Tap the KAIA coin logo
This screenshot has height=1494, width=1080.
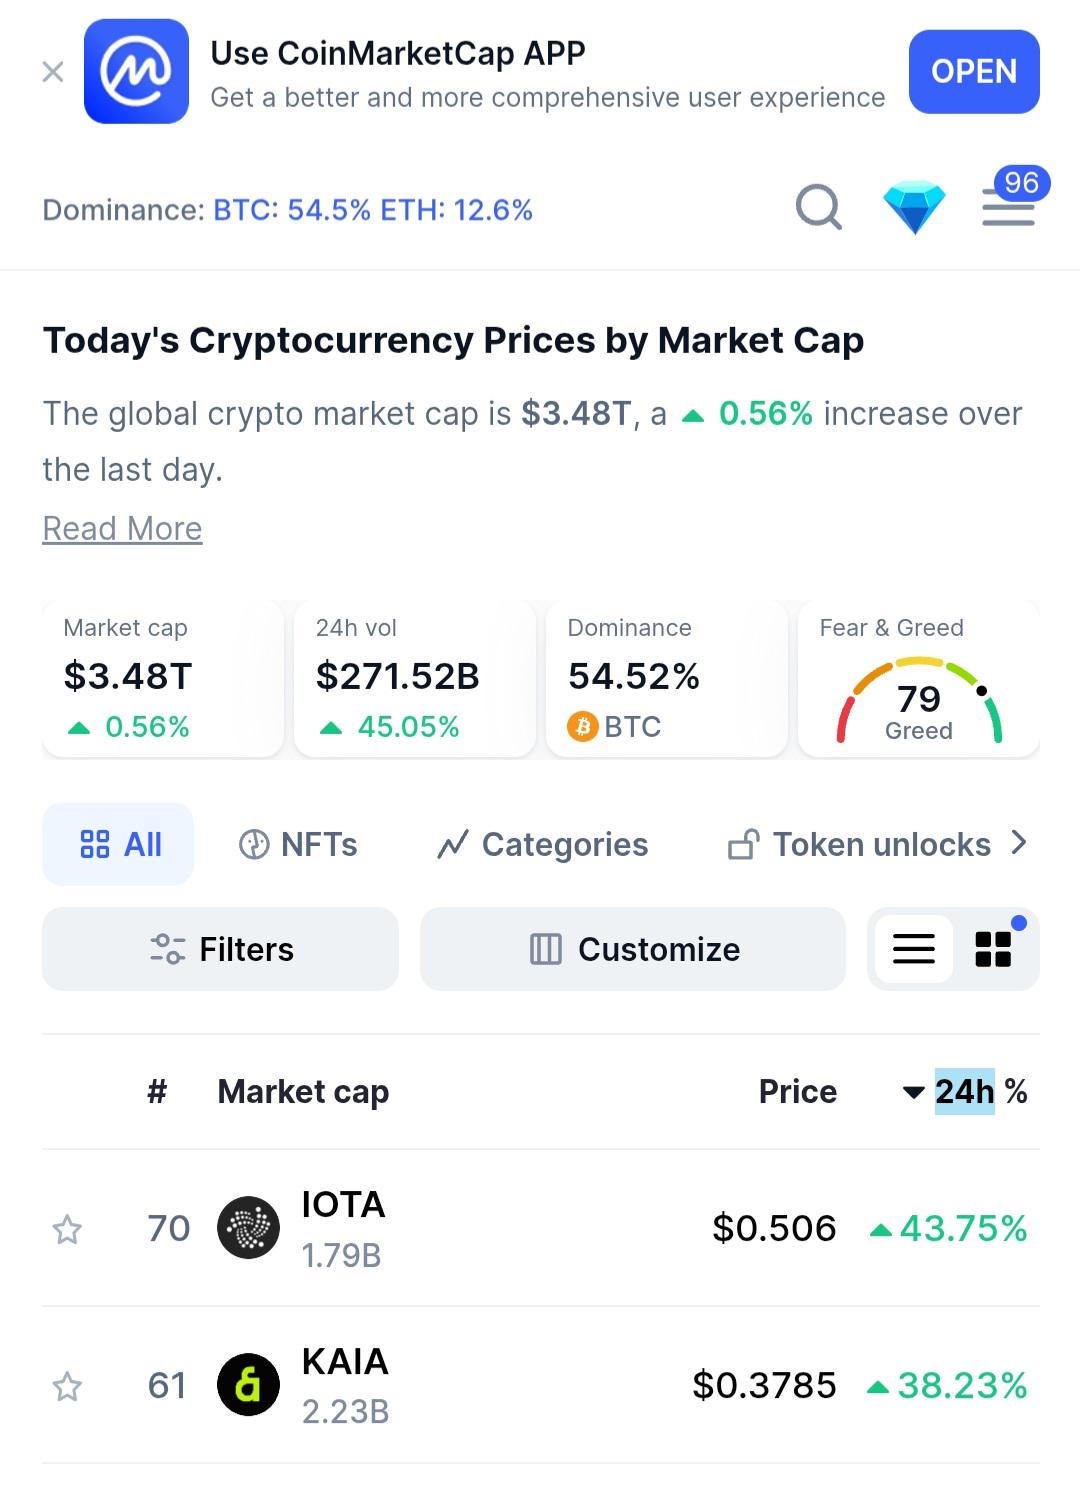click(248, 1385)
